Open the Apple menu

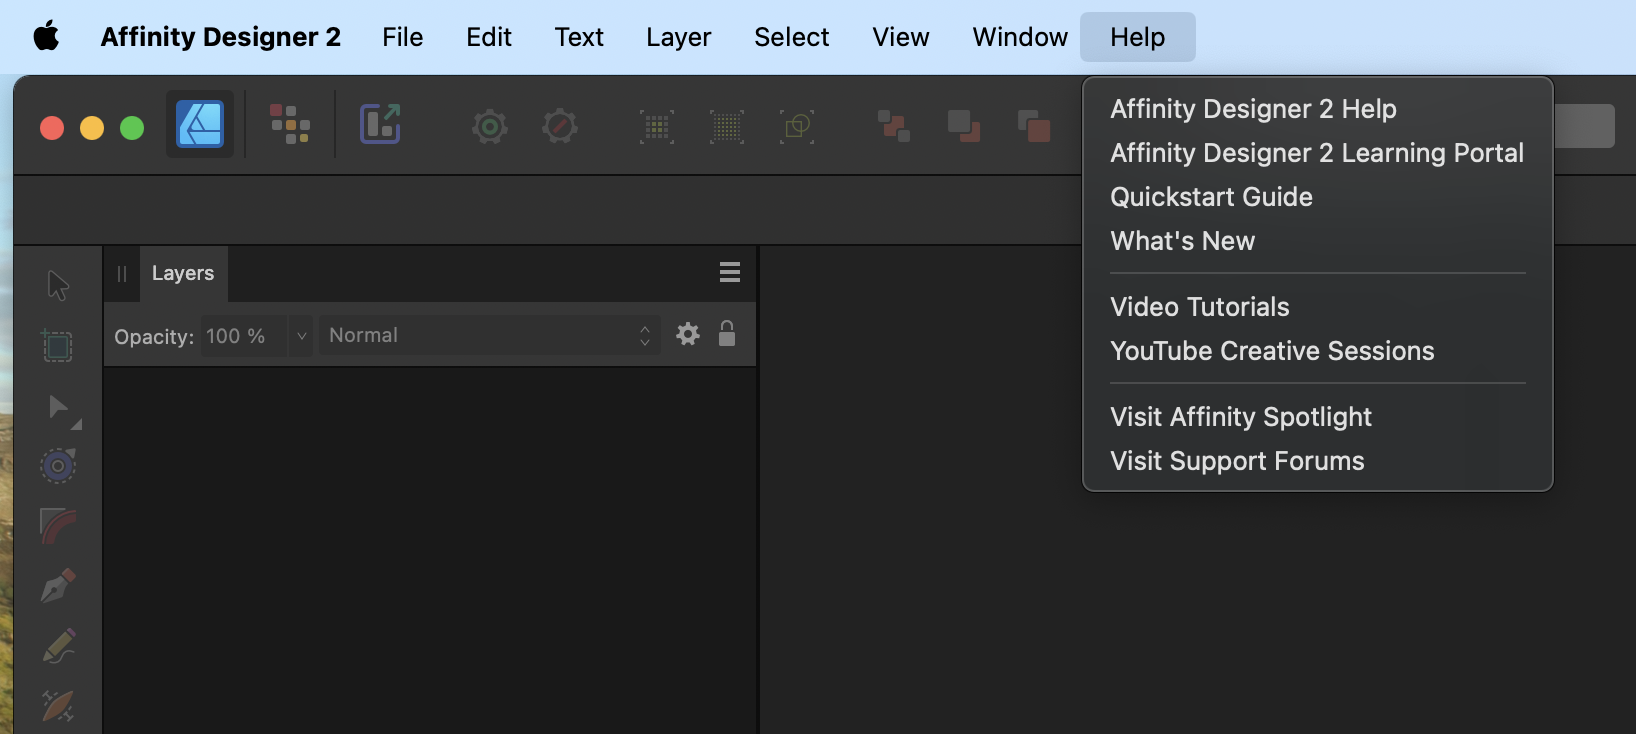pos(46,37)
